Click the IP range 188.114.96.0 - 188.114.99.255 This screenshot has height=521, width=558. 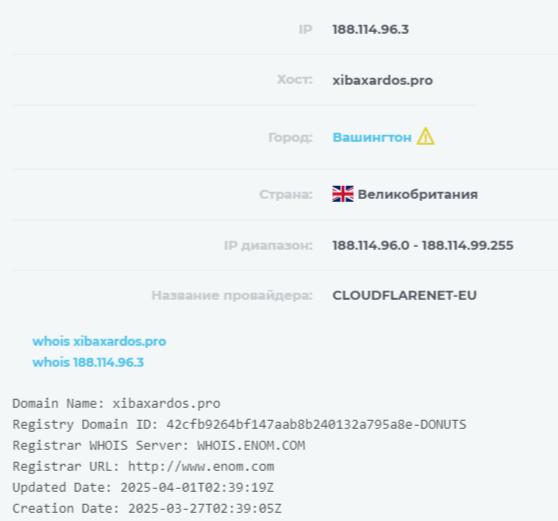(423, 246)
